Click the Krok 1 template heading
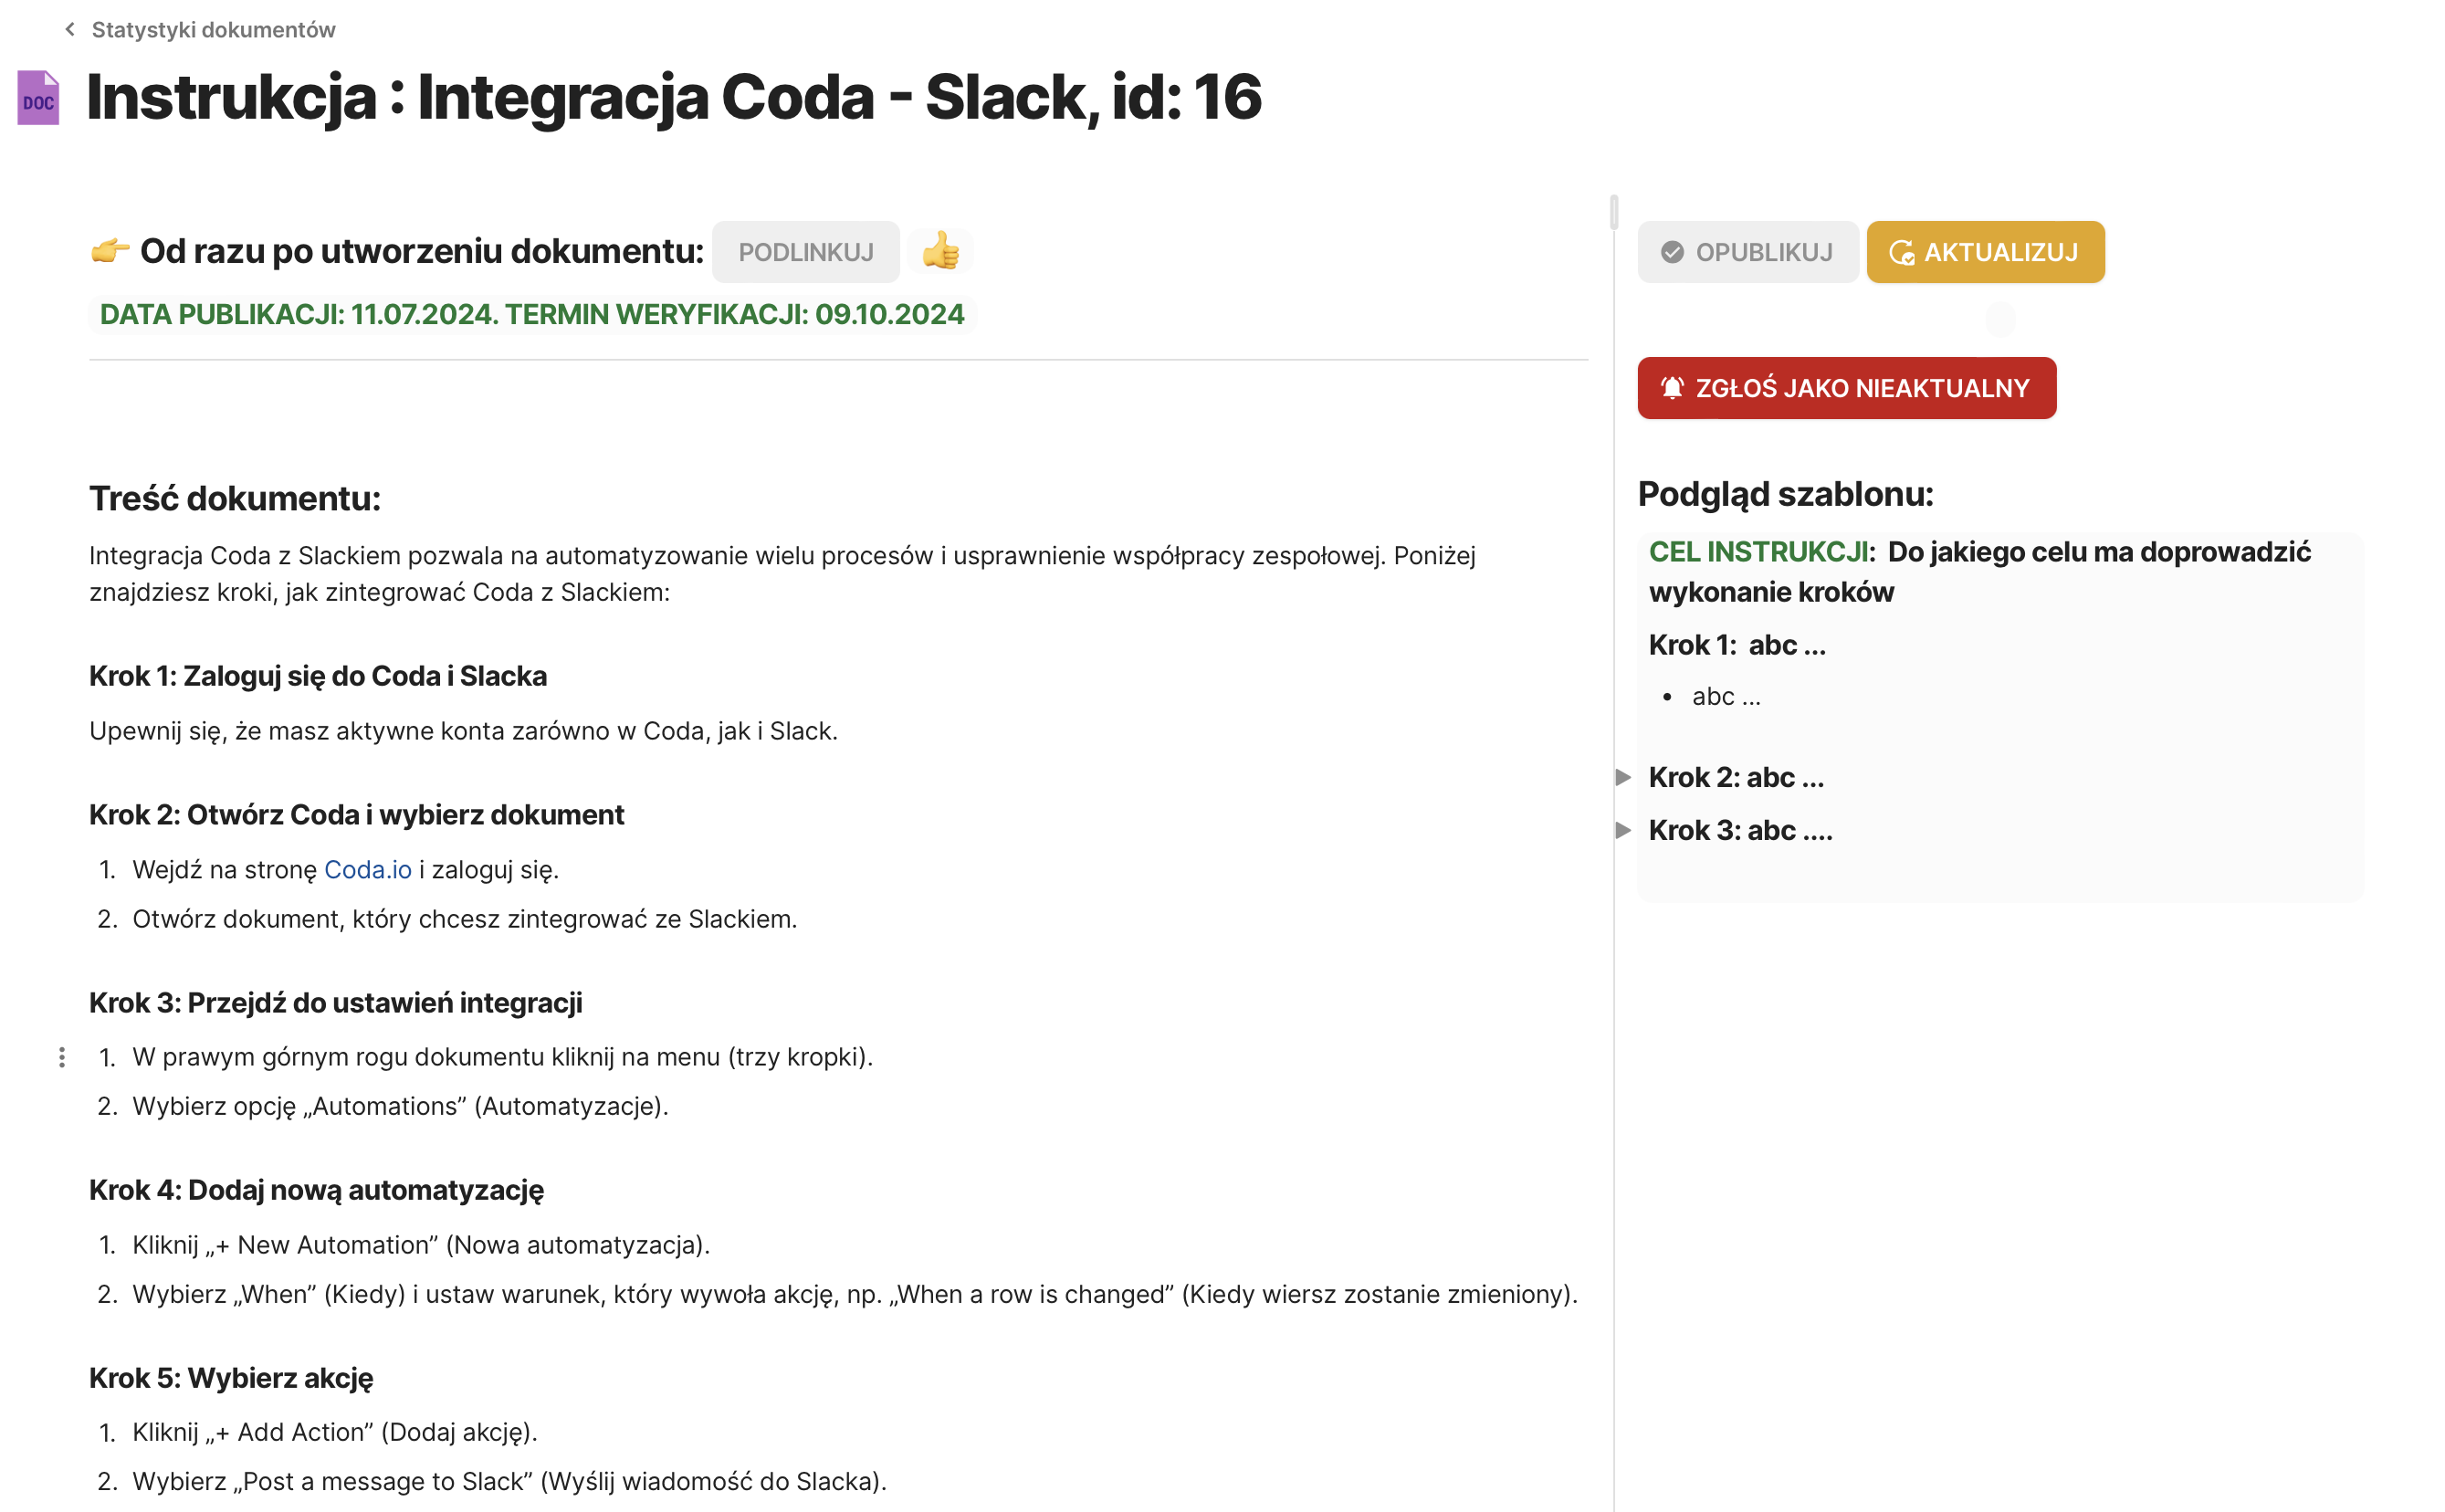The height and width of the screenshot is (1512, 2445). pyautogui.click(x=1737, y=645)
